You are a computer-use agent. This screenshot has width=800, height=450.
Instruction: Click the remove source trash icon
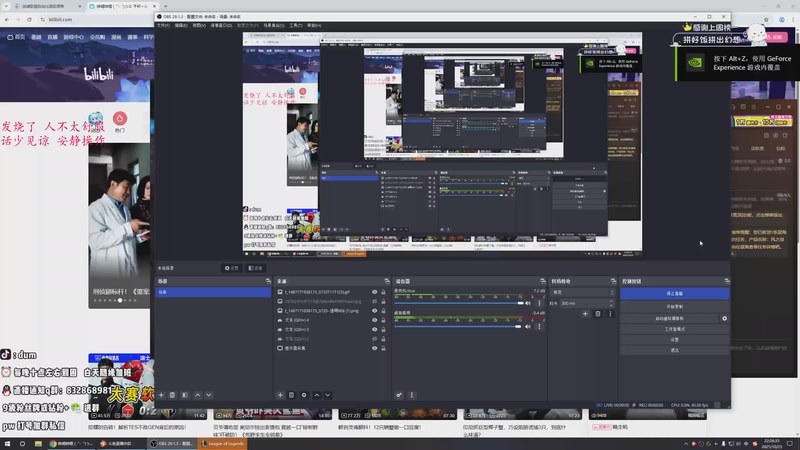coord(292,395)
